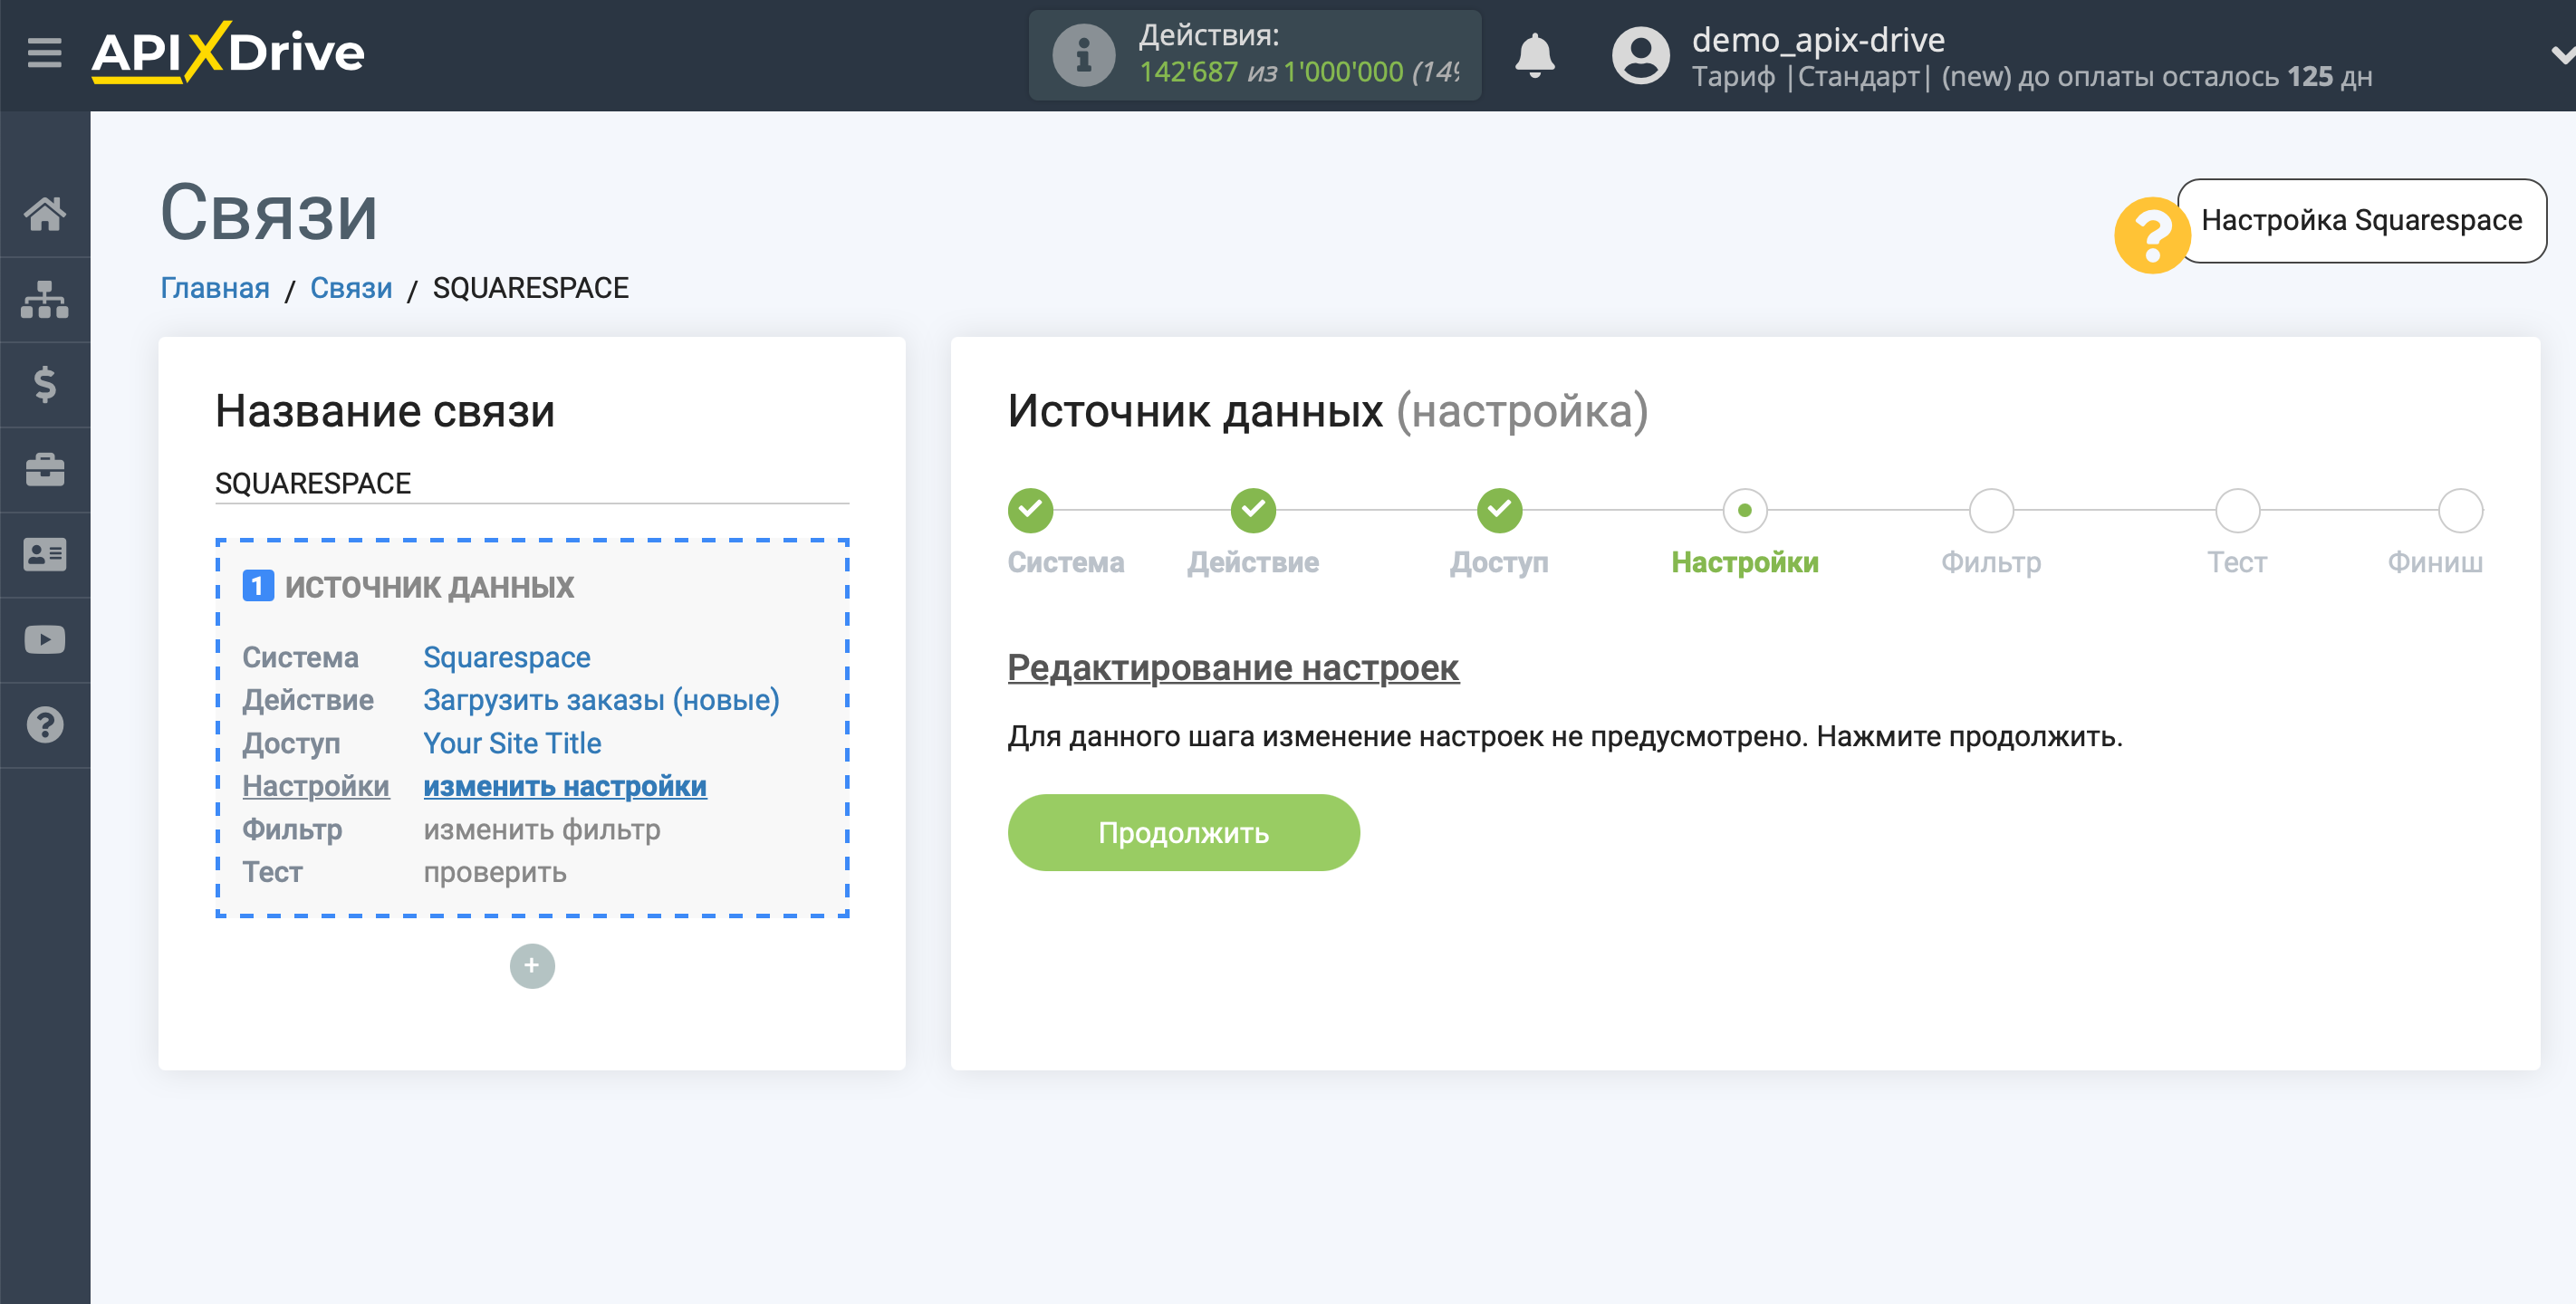Click the Фильтр step label
This screenshot has width=2576, height=1304.
(x=1991, y=563)
